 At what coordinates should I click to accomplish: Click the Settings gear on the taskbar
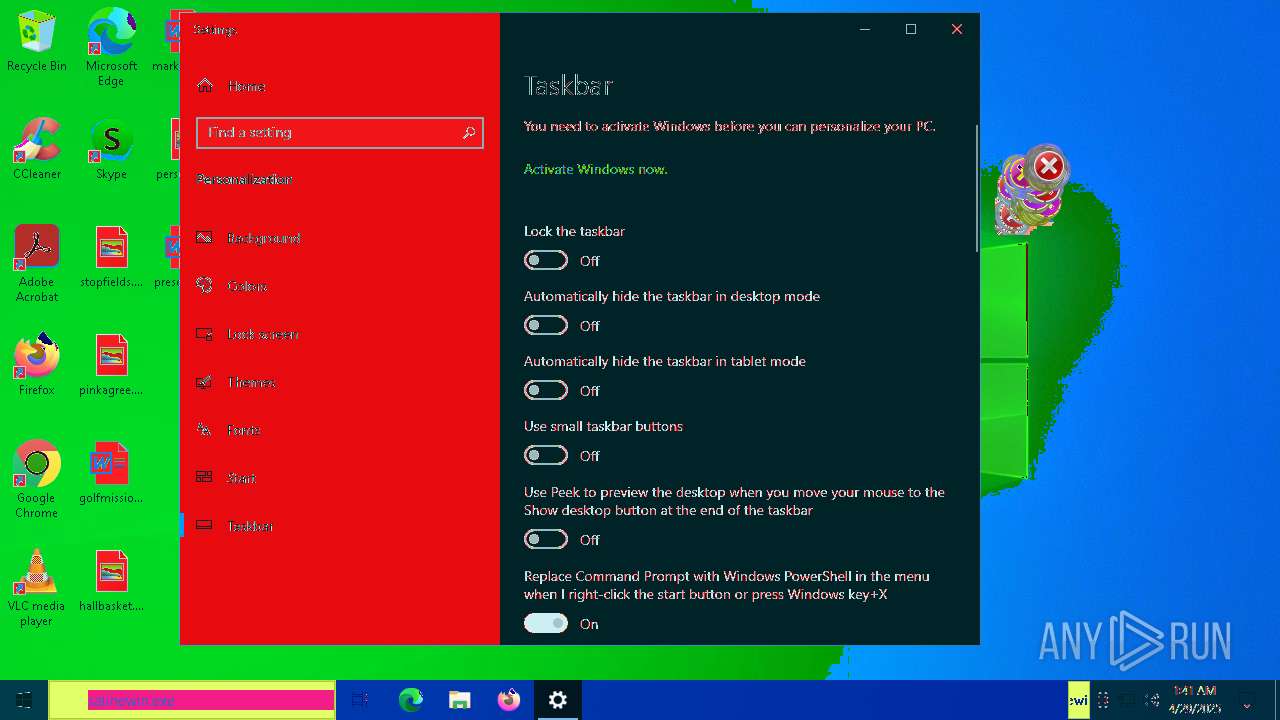pyautogui.click(x=558, y=700)
